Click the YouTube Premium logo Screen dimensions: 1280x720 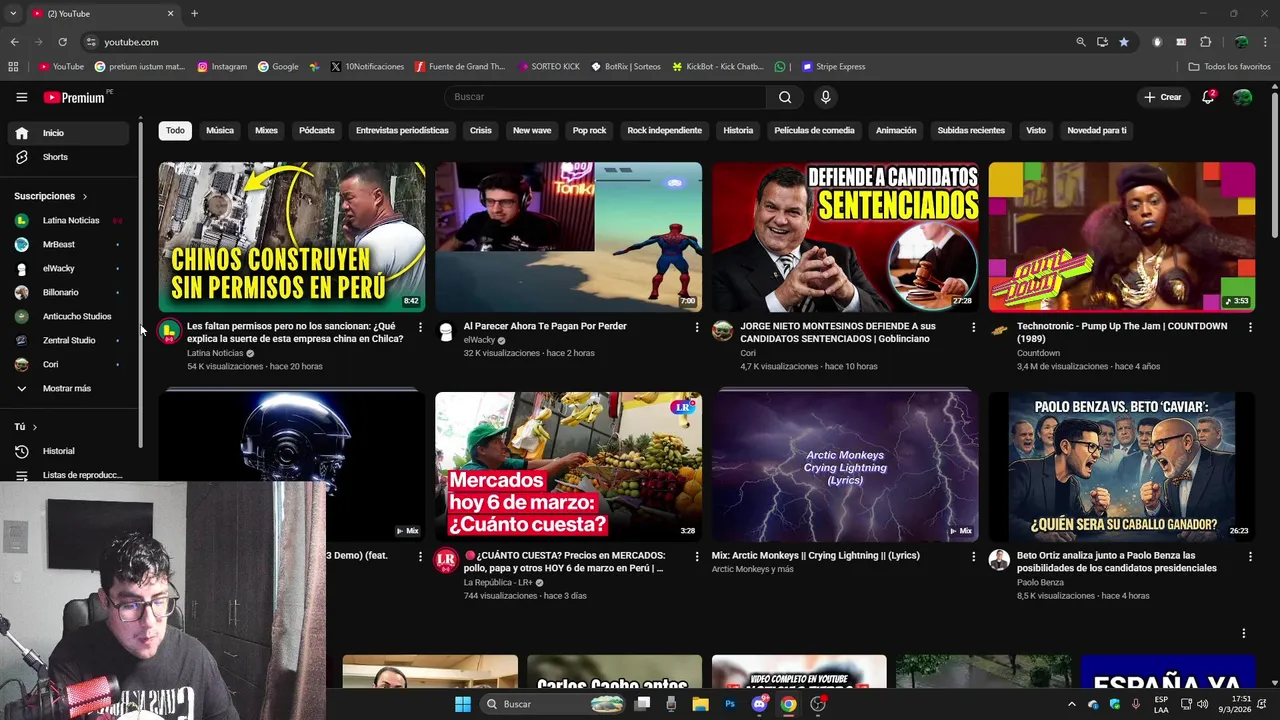[x=77, y=97]
